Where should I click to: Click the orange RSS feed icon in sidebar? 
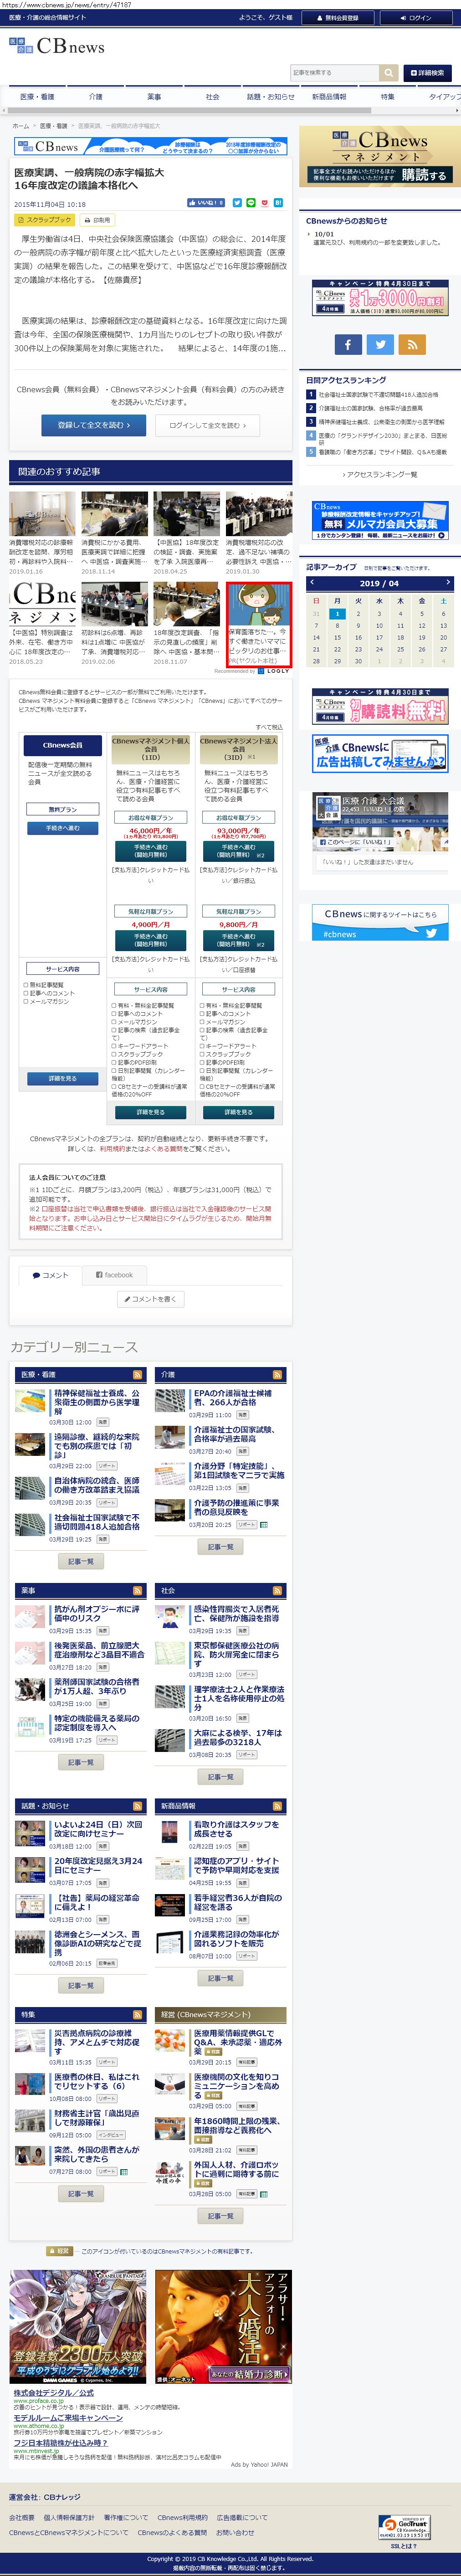(x=412, y=344)
